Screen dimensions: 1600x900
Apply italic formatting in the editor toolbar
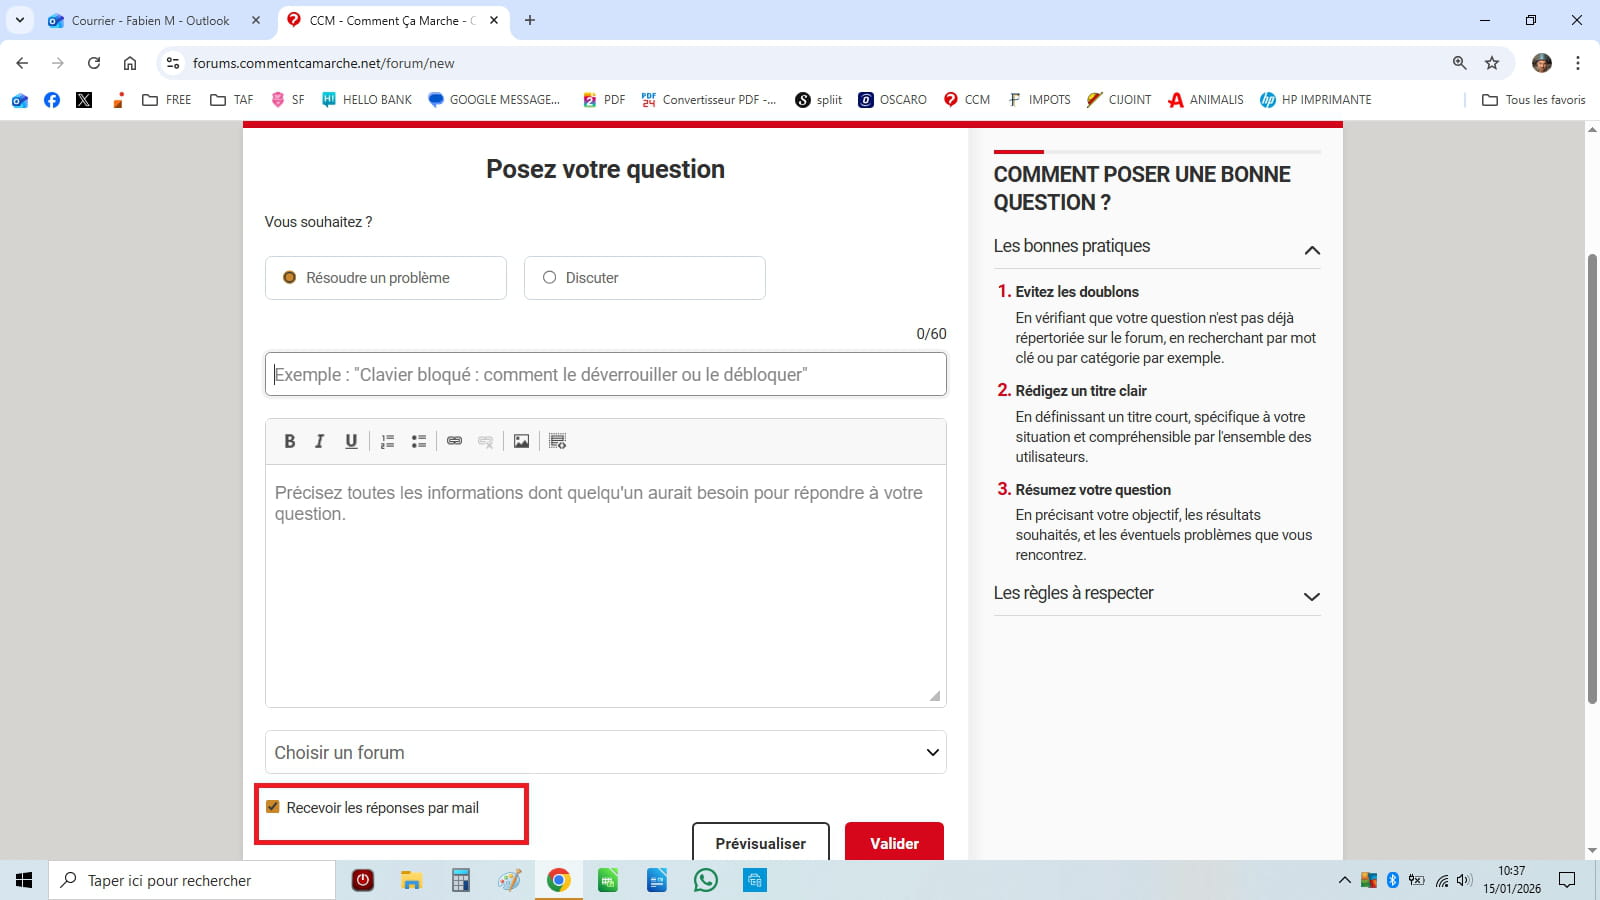pos(320,441)
